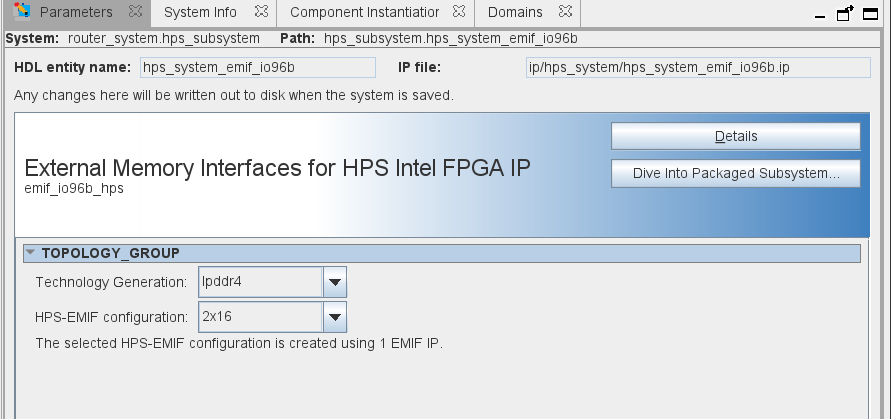
Task: Switch to the System Info tab
Action: 200,13
